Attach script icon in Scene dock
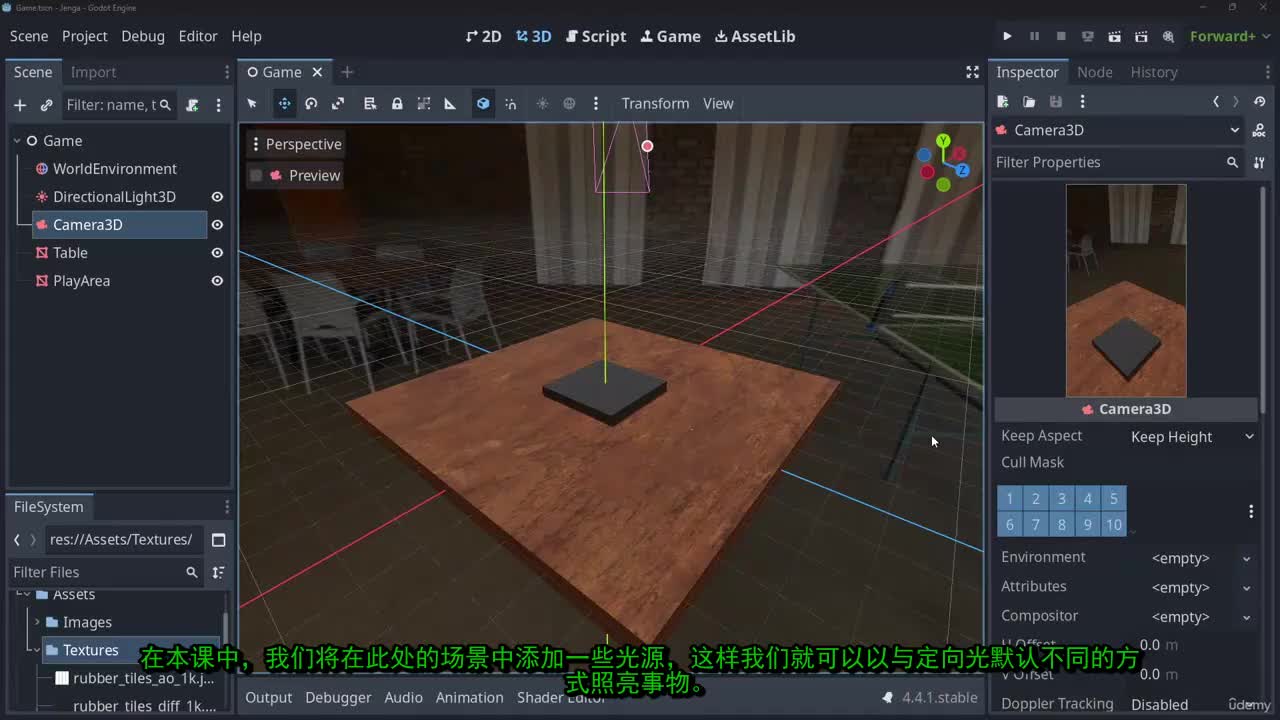The height and width of the screenshot is (720, 1280). click(193, 105)
